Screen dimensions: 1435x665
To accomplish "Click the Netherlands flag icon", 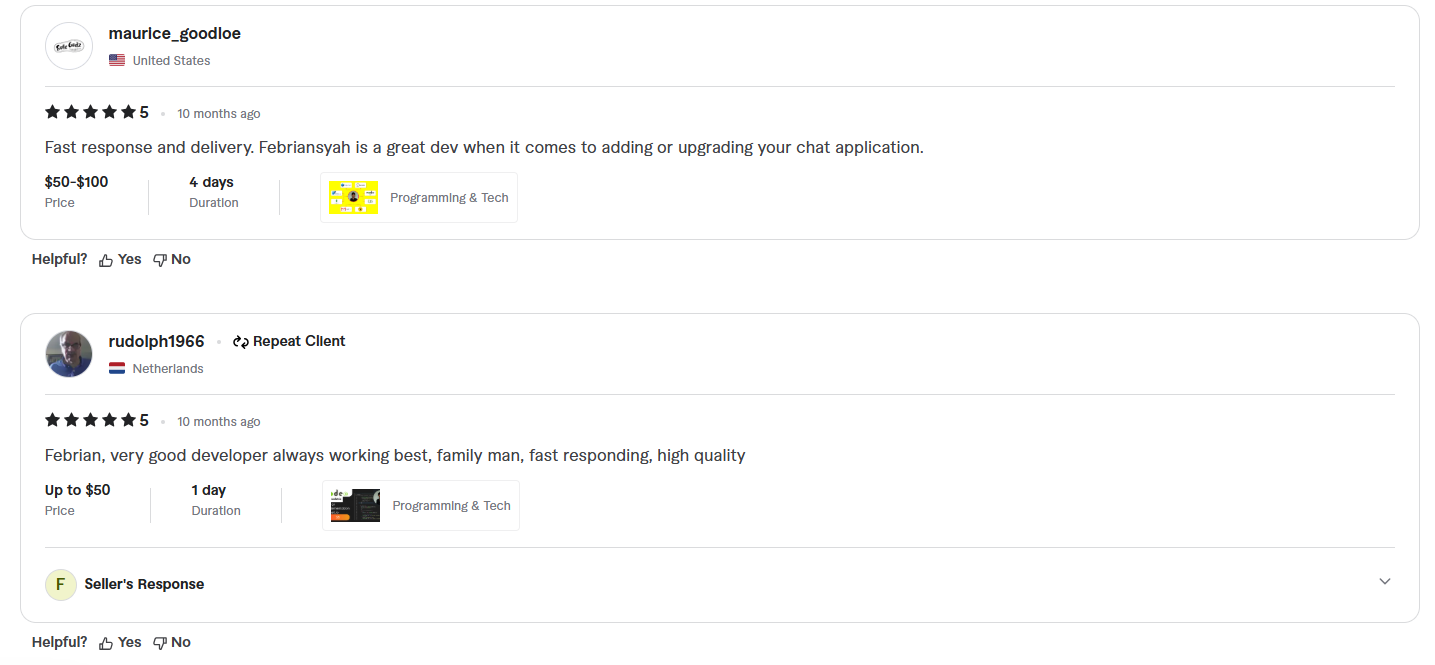I will (116, 368).
